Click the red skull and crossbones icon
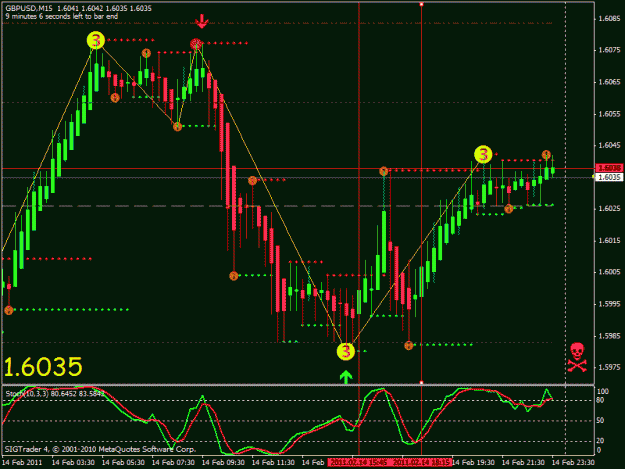The height and width of the screenshot is (469, 625). 577,357
